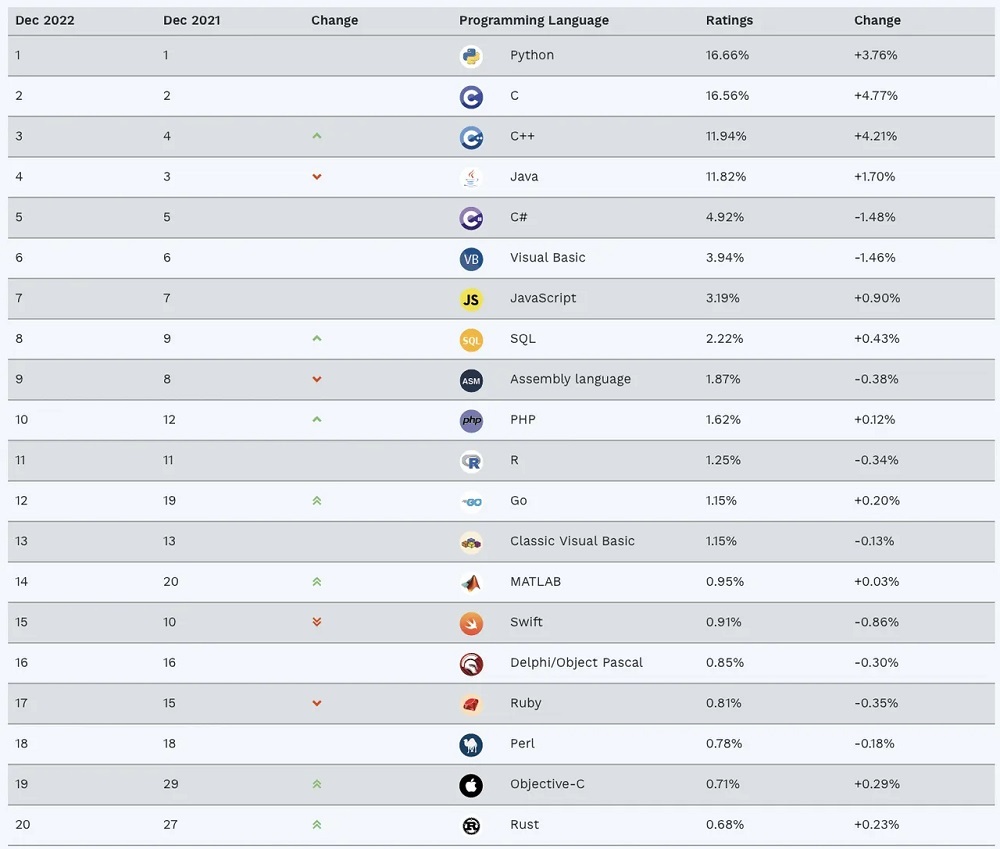Viewport: 1000px width, 849px height.
Task: Click the double down arrow in Swift row
Action: pos(317,622)
